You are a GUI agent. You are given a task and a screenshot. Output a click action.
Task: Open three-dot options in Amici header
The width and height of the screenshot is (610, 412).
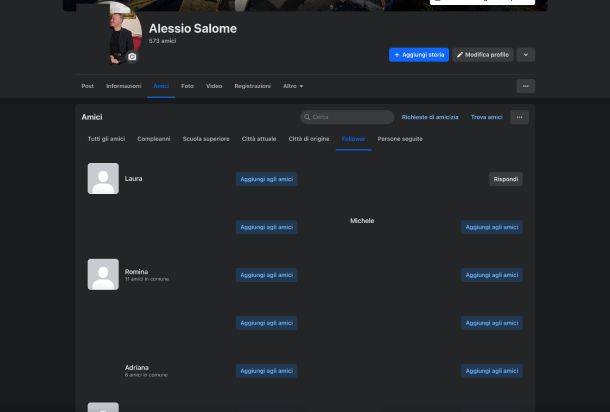pyautogui.click(x=519, y=117)
